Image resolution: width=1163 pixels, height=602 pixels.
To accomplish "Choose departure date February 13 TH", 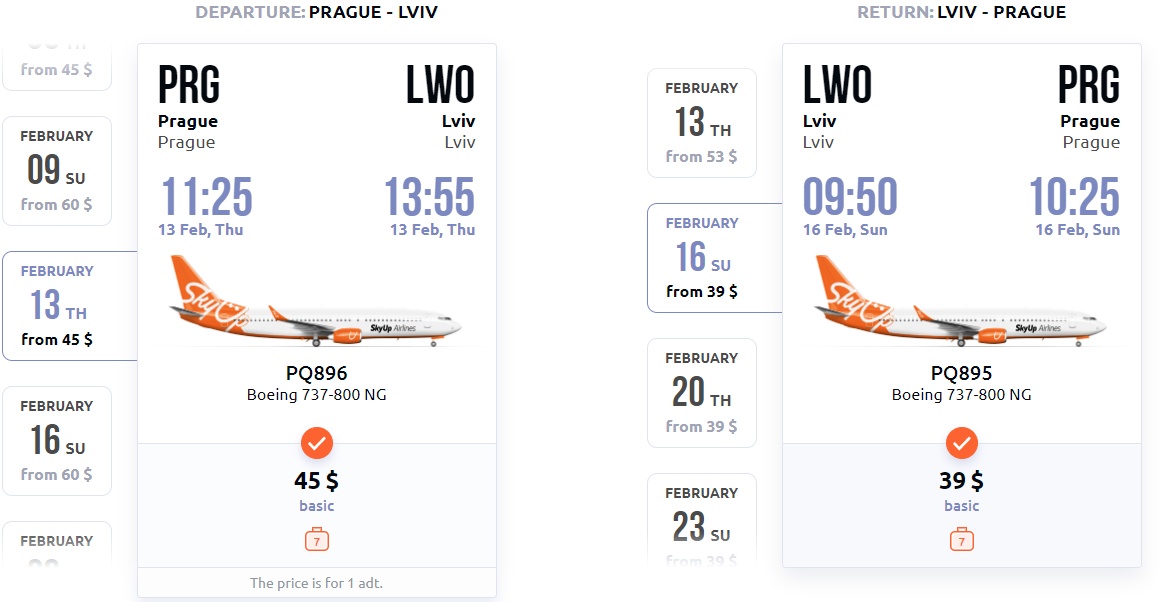I will 70,305.
